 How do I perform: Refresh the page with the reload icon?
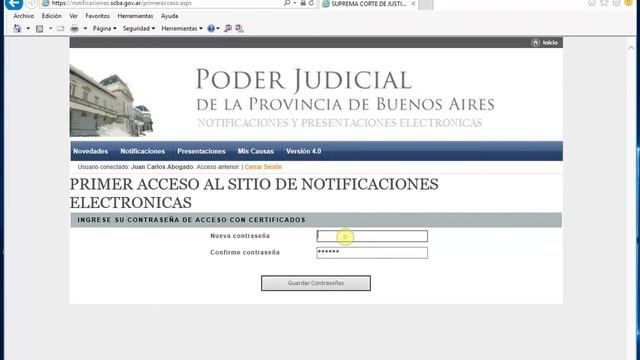311,3
